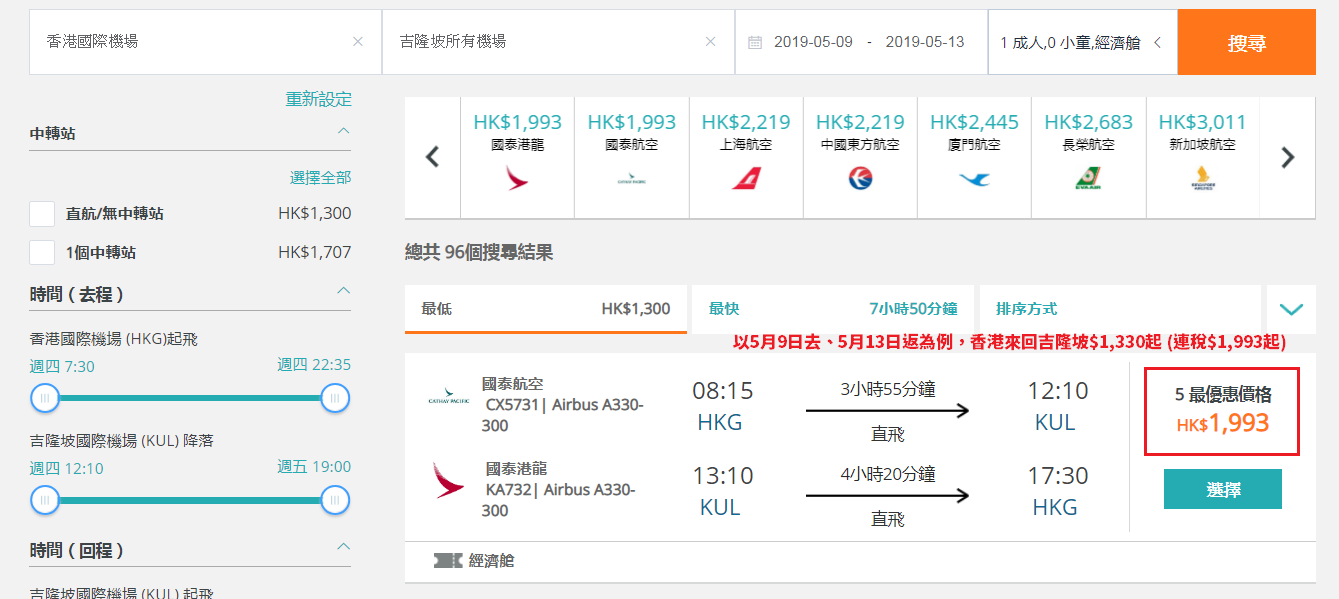Go to previous airlines with left arrow
1339x599 pixels.
433,157
